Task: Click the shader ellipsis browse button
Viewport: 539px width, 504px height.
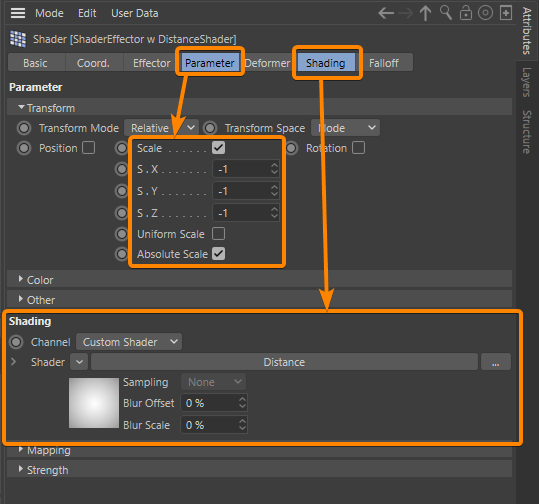Action: tap(496, 362)
